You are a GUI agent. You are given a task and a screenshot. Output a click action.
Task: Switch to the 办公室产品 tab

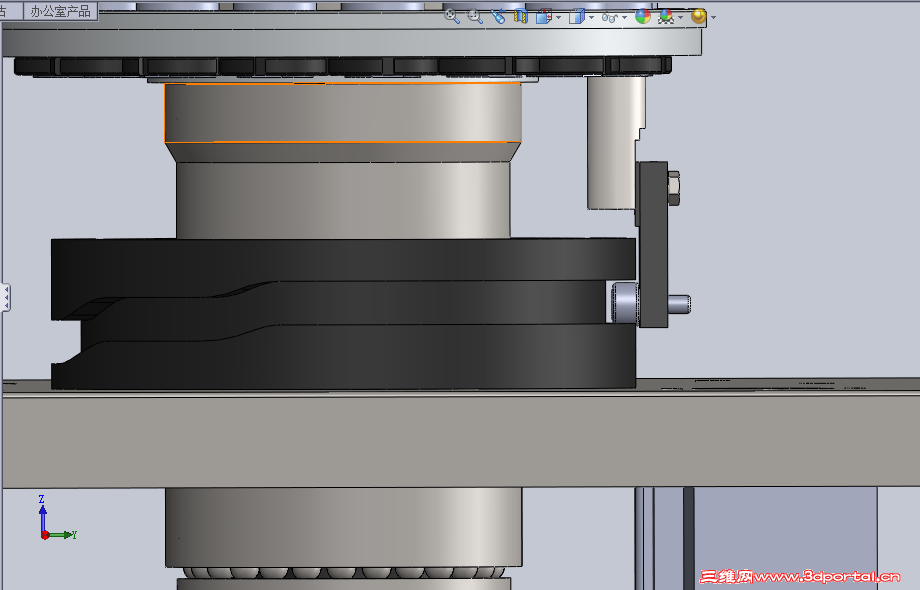pyautogui.click(x=60, y=11)
